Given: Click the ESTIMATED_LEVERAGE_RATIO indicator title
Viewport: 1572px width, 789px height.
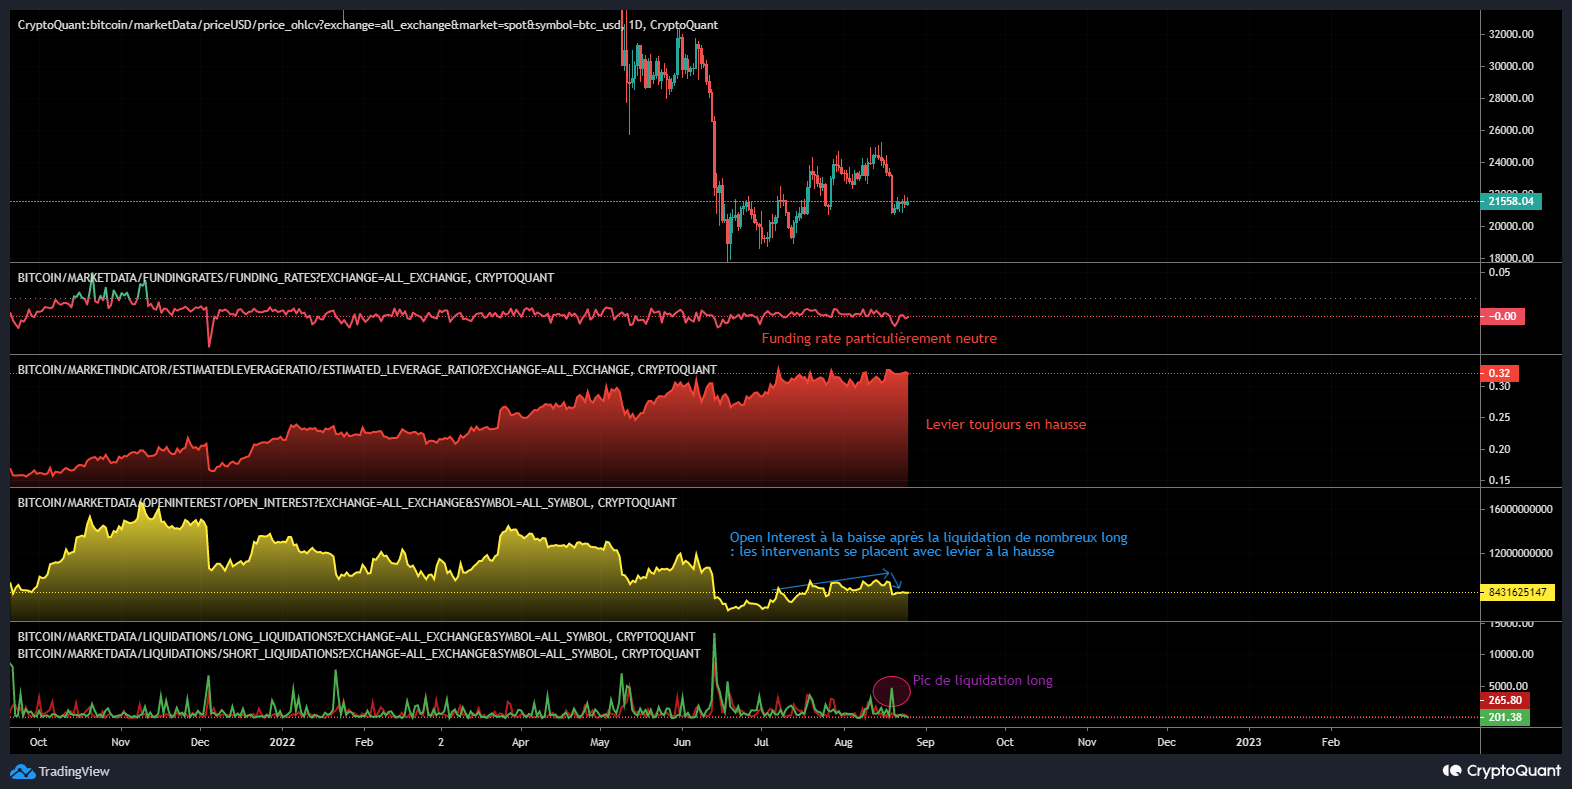Looking at the screenshot, I should click(x=367, y=370).
